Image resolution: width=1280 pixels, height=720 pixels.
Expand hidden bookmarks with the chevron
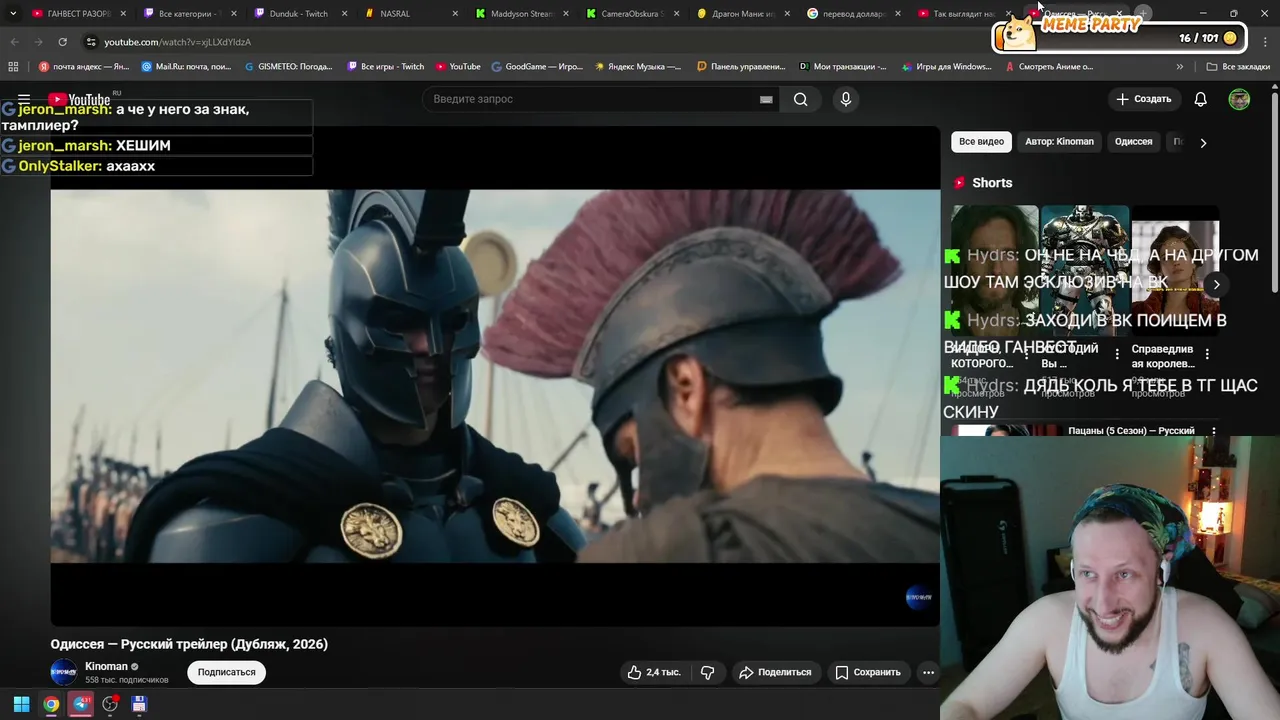pos(1180,67)
